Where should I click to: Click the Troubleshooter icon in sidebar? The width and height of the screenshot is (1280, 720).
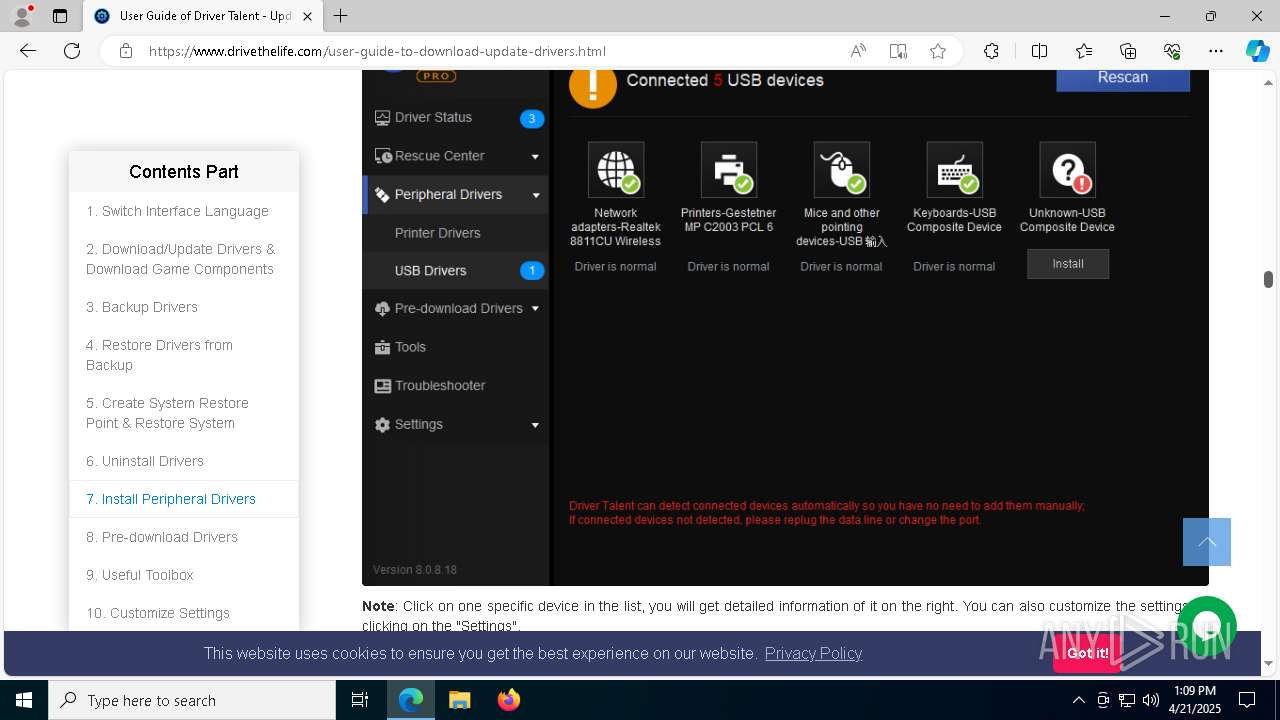(x=382, y=386)
